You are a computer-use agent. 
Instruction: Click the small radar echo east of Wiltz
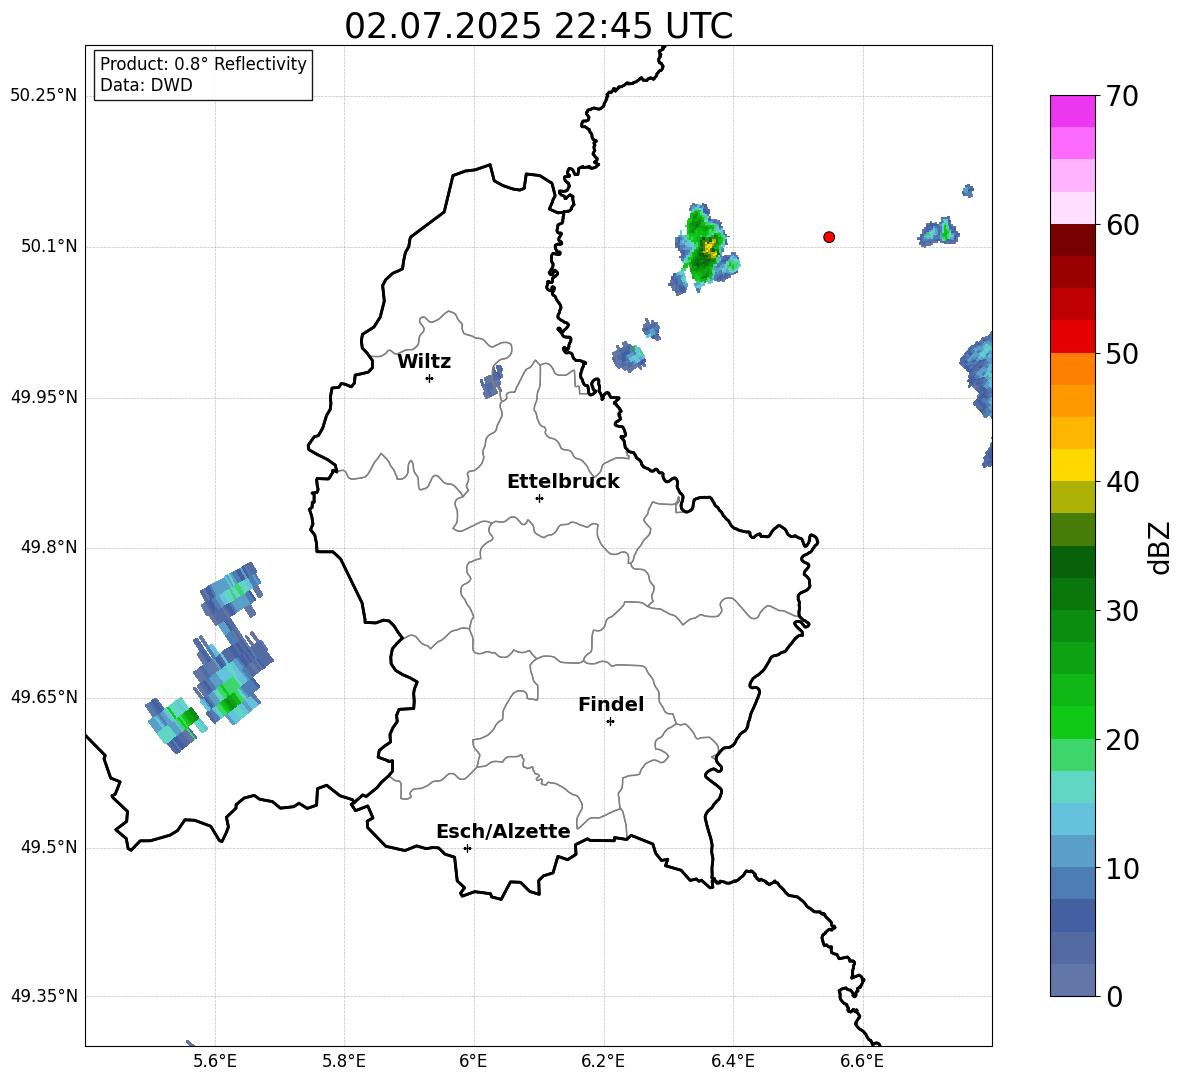pyautogui.click(x=492, y=383)
